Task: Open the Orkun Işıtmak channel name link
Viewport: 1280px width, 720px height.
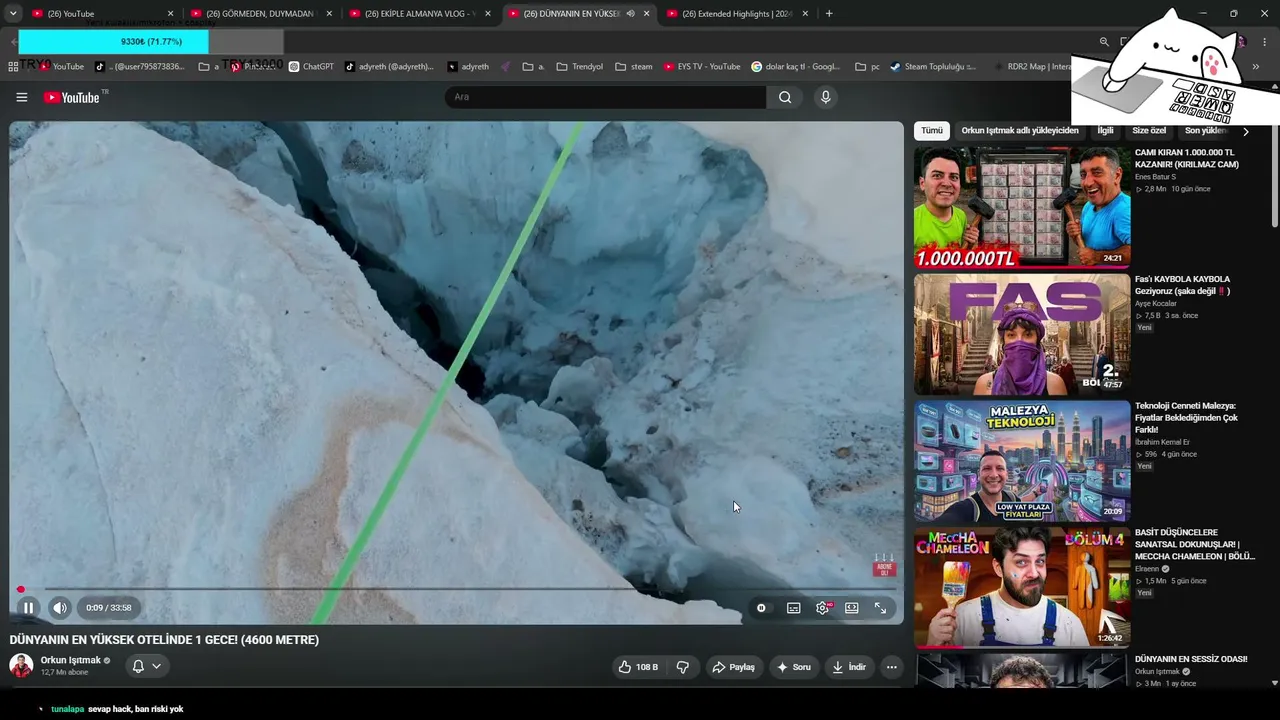Action: click(71, 660)
